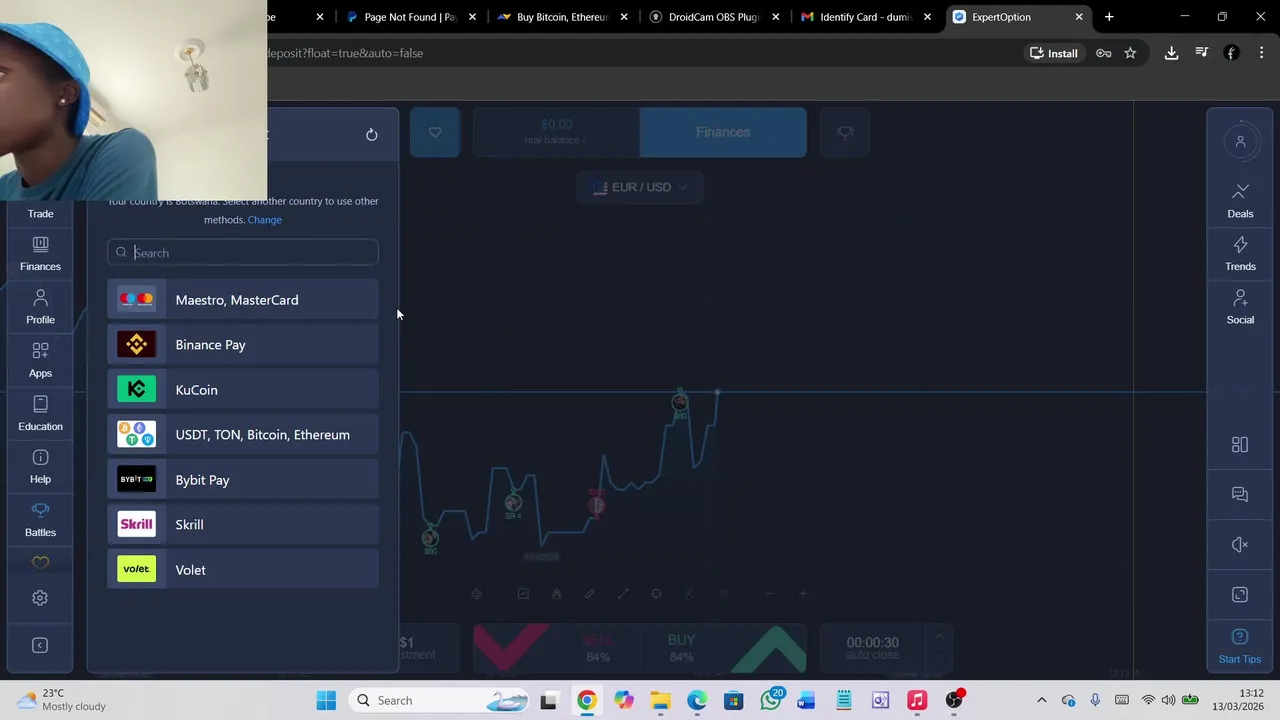The image size is (1280, 720).
Task: Focus the payment method search field
Action: [x=243, y=253]
